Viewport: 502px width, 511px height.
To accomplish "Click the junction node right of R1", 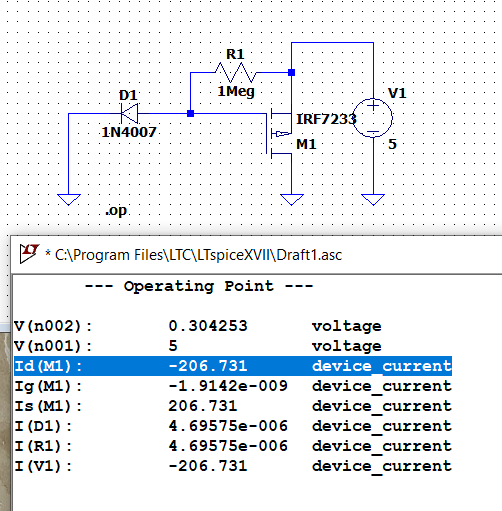I will [x=291, y=72].
